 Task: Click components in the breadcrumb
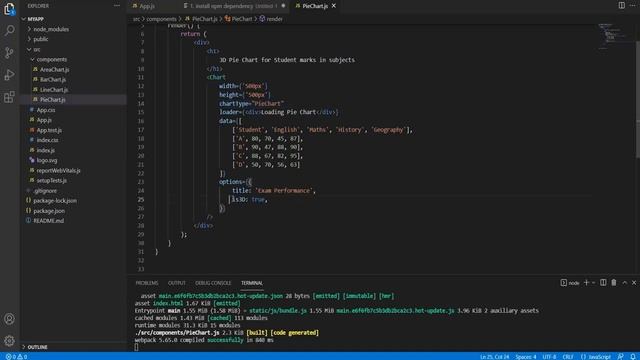[161, 19]
